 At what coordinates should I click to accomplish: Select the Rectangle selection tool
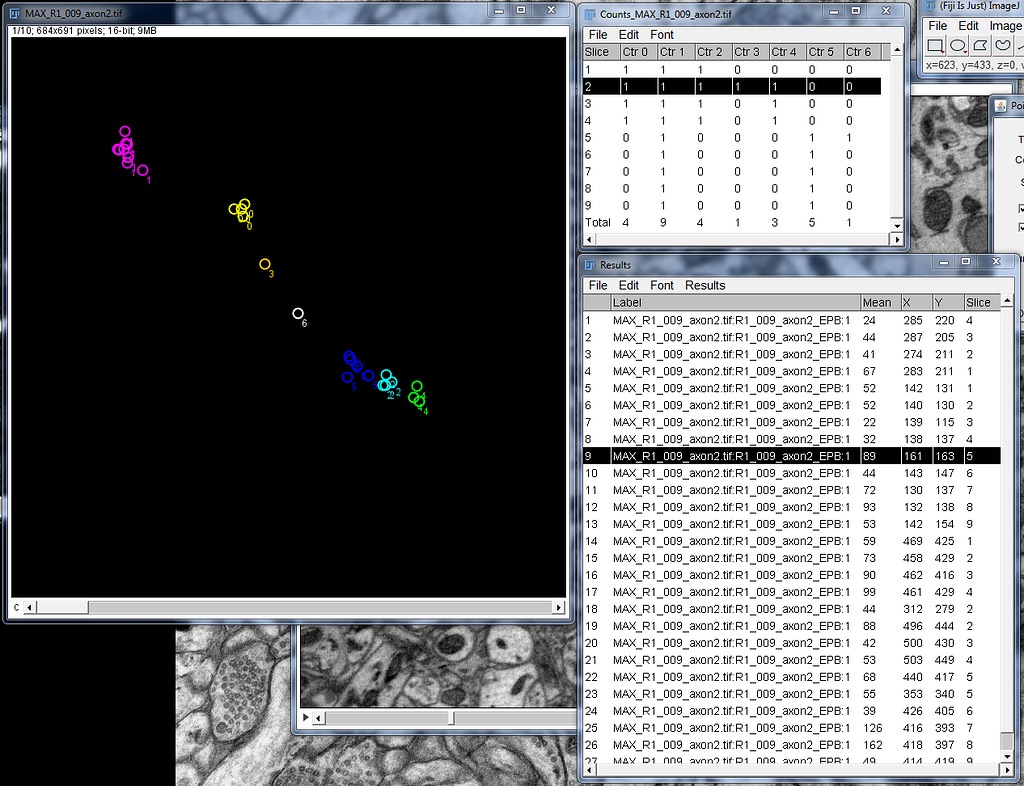tap(935, 43)
